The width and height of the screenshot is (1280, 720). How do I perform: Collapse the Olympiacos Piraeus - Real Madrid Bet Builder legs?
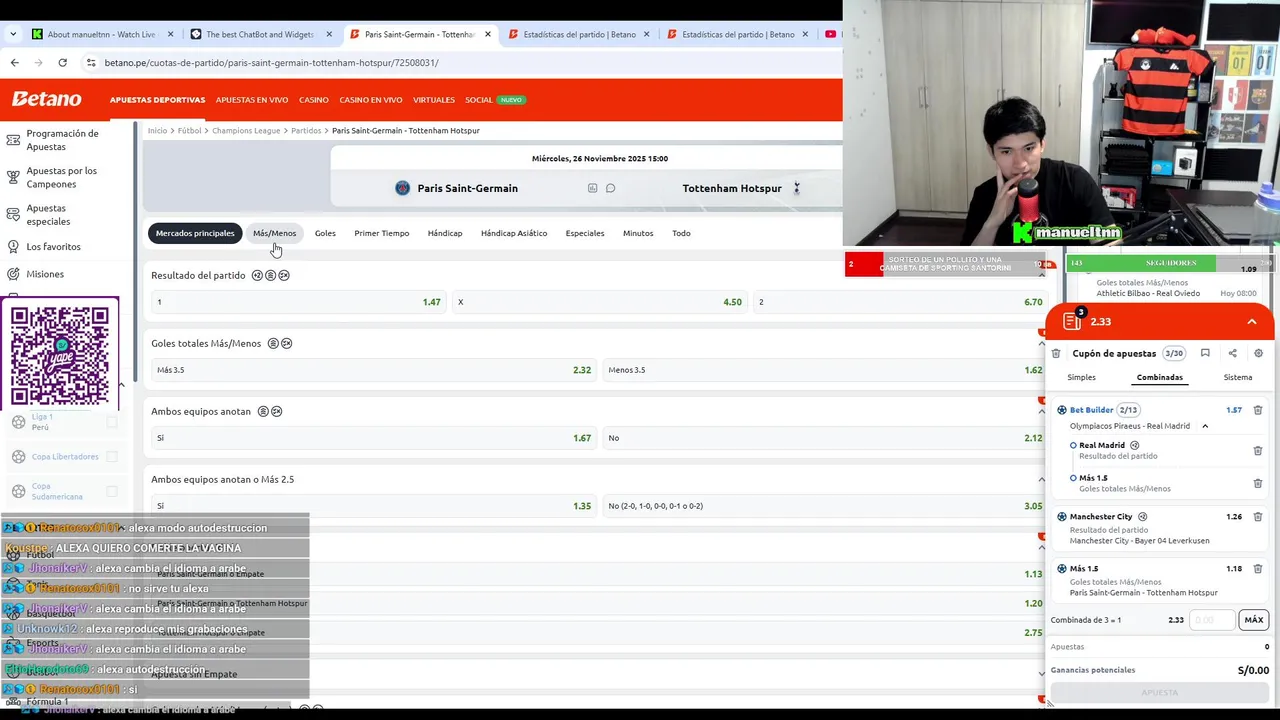1205,426
